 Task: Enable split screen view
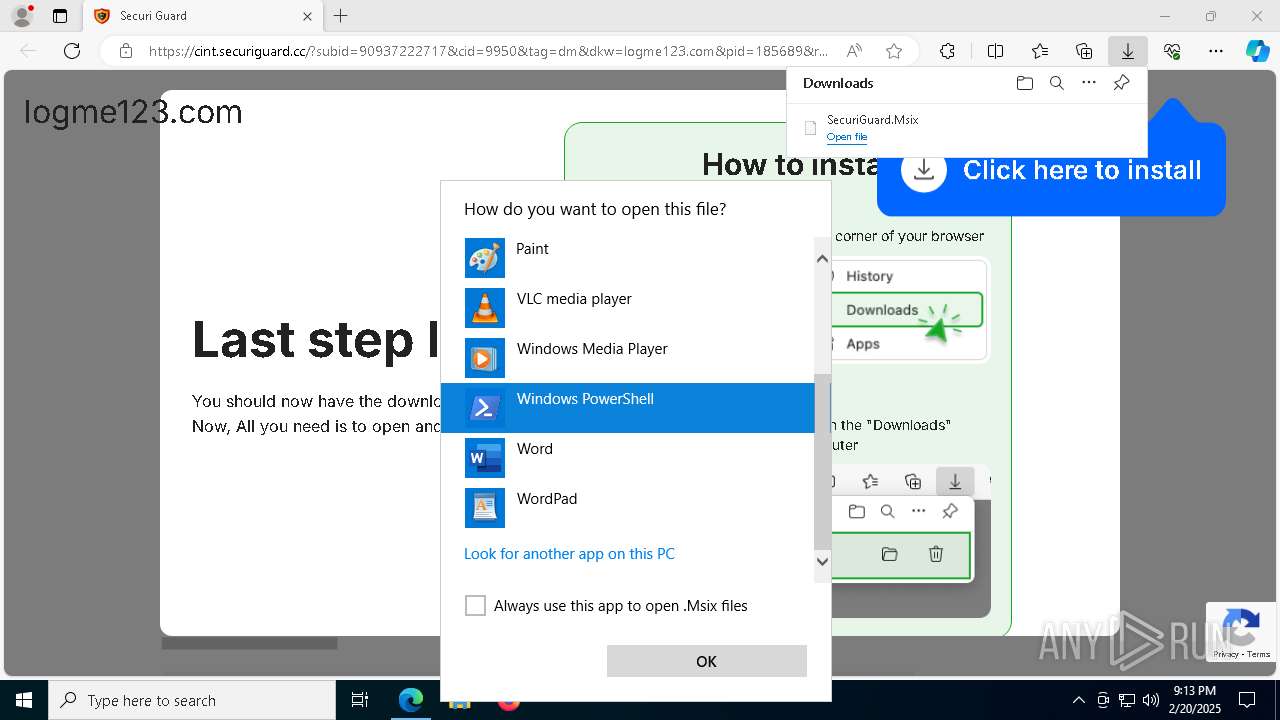tap(995, 51)
